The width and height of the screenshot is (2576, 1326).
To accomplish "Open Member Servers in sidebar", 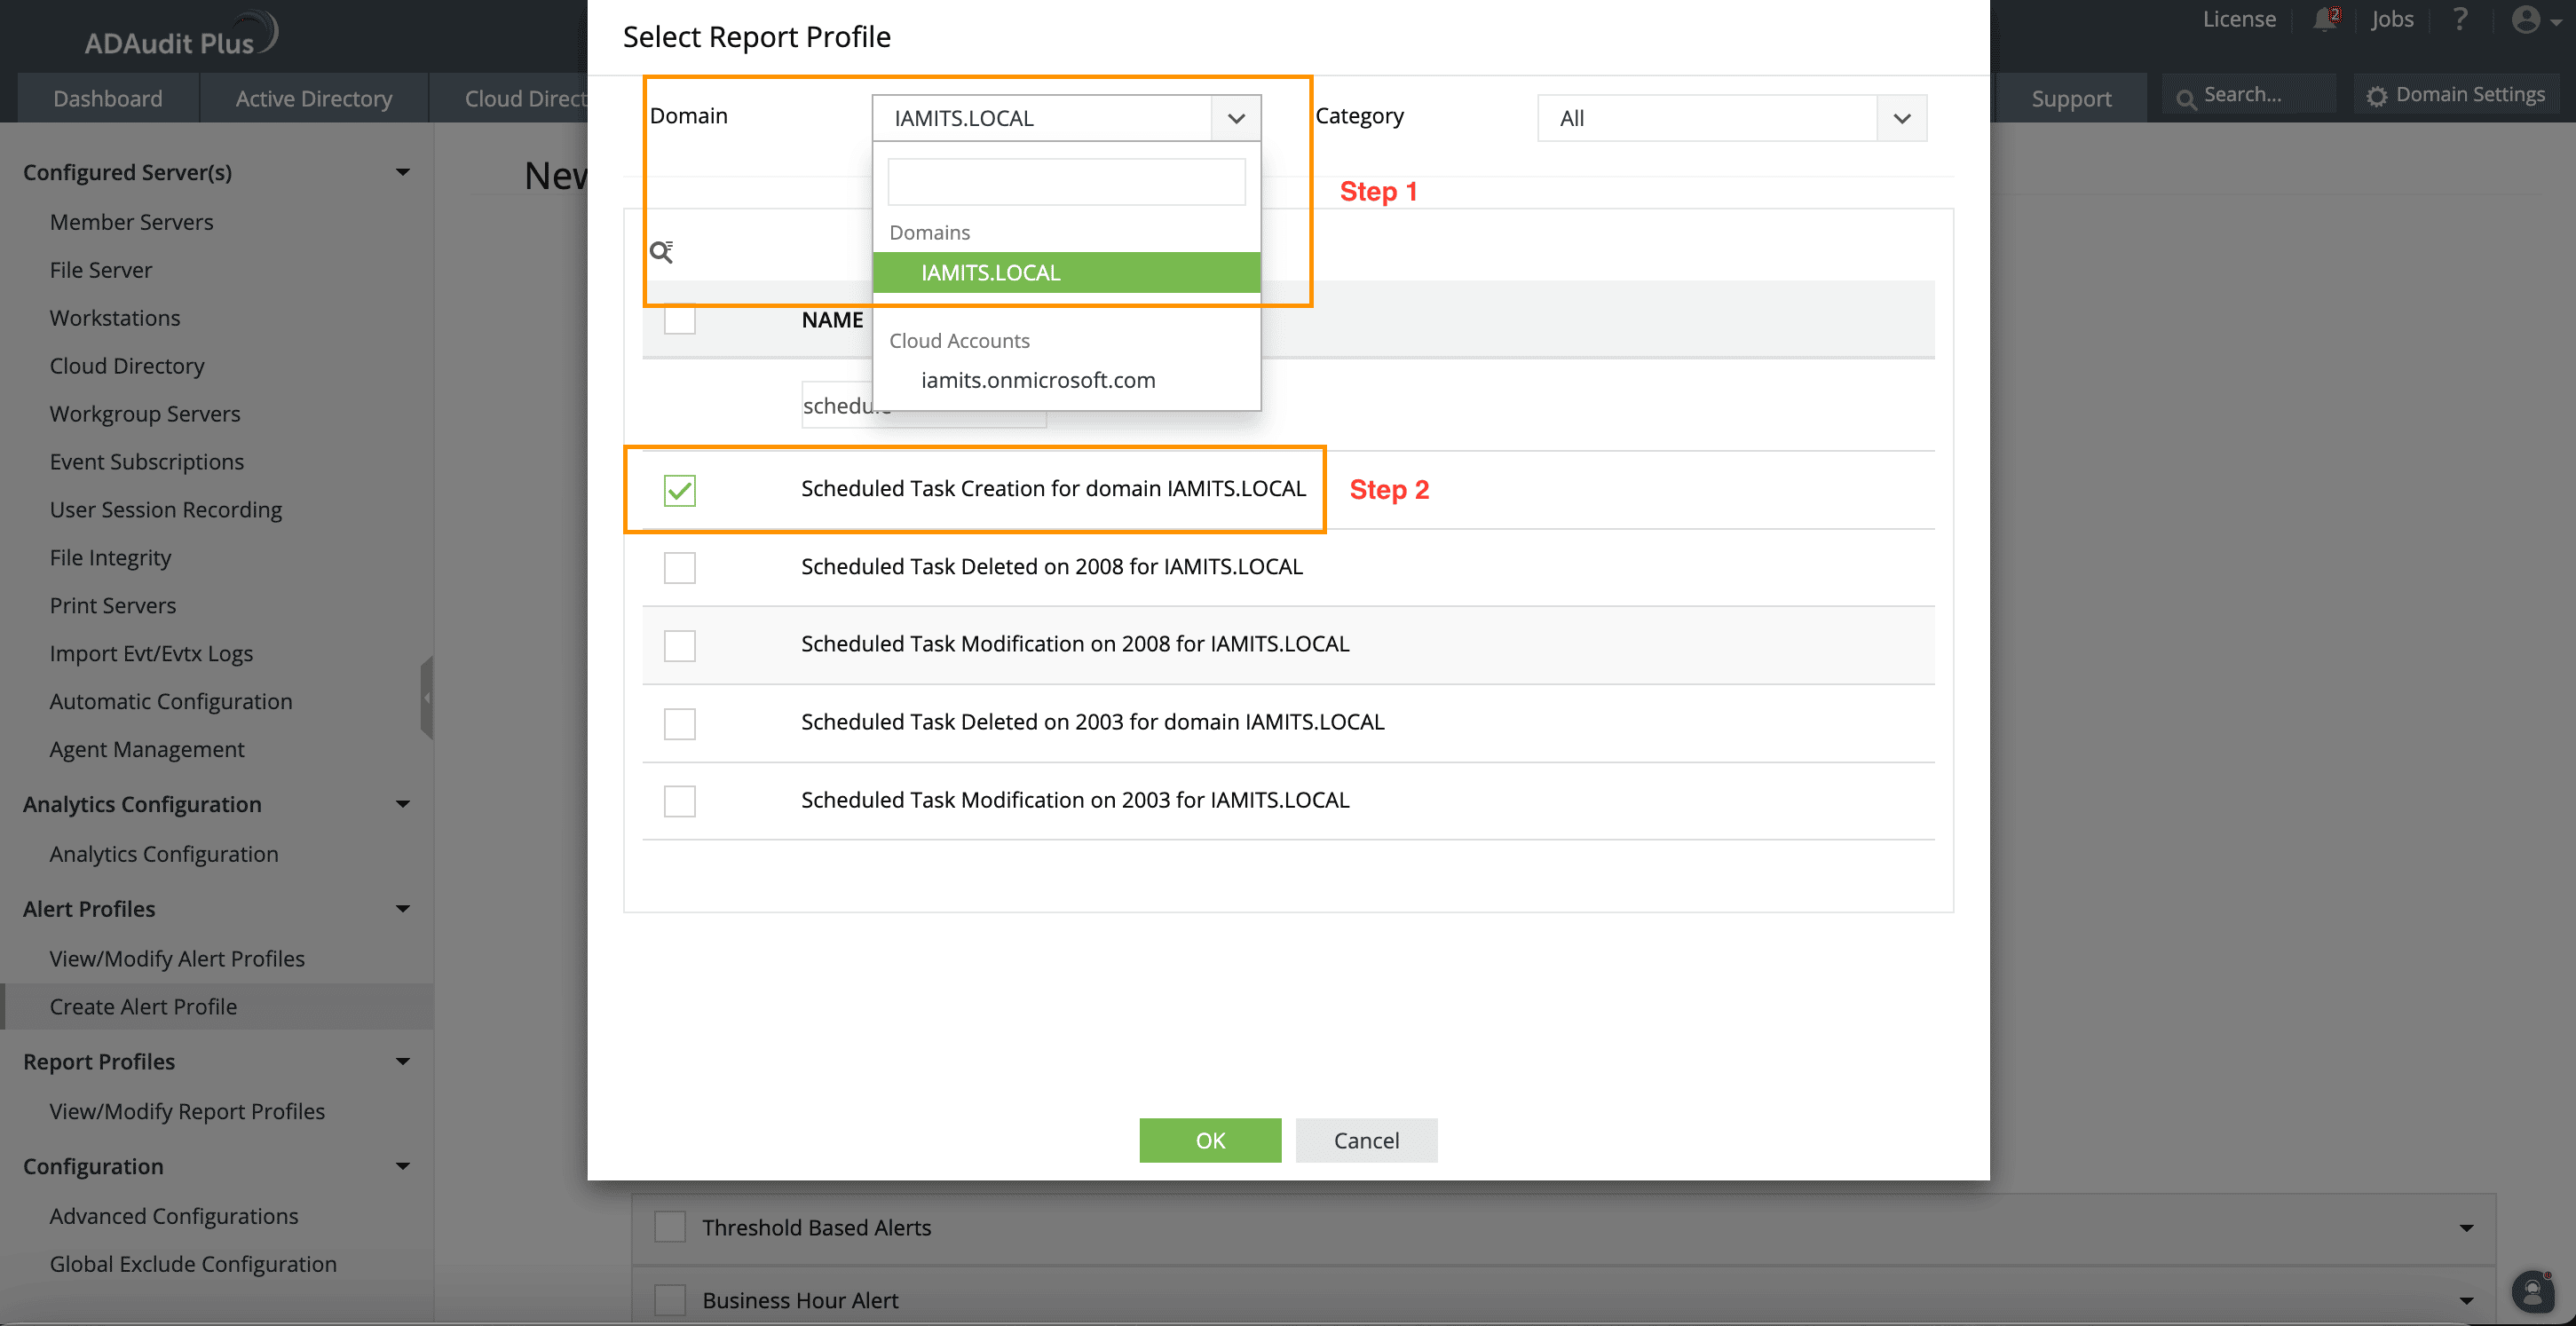I will [132, 221].
